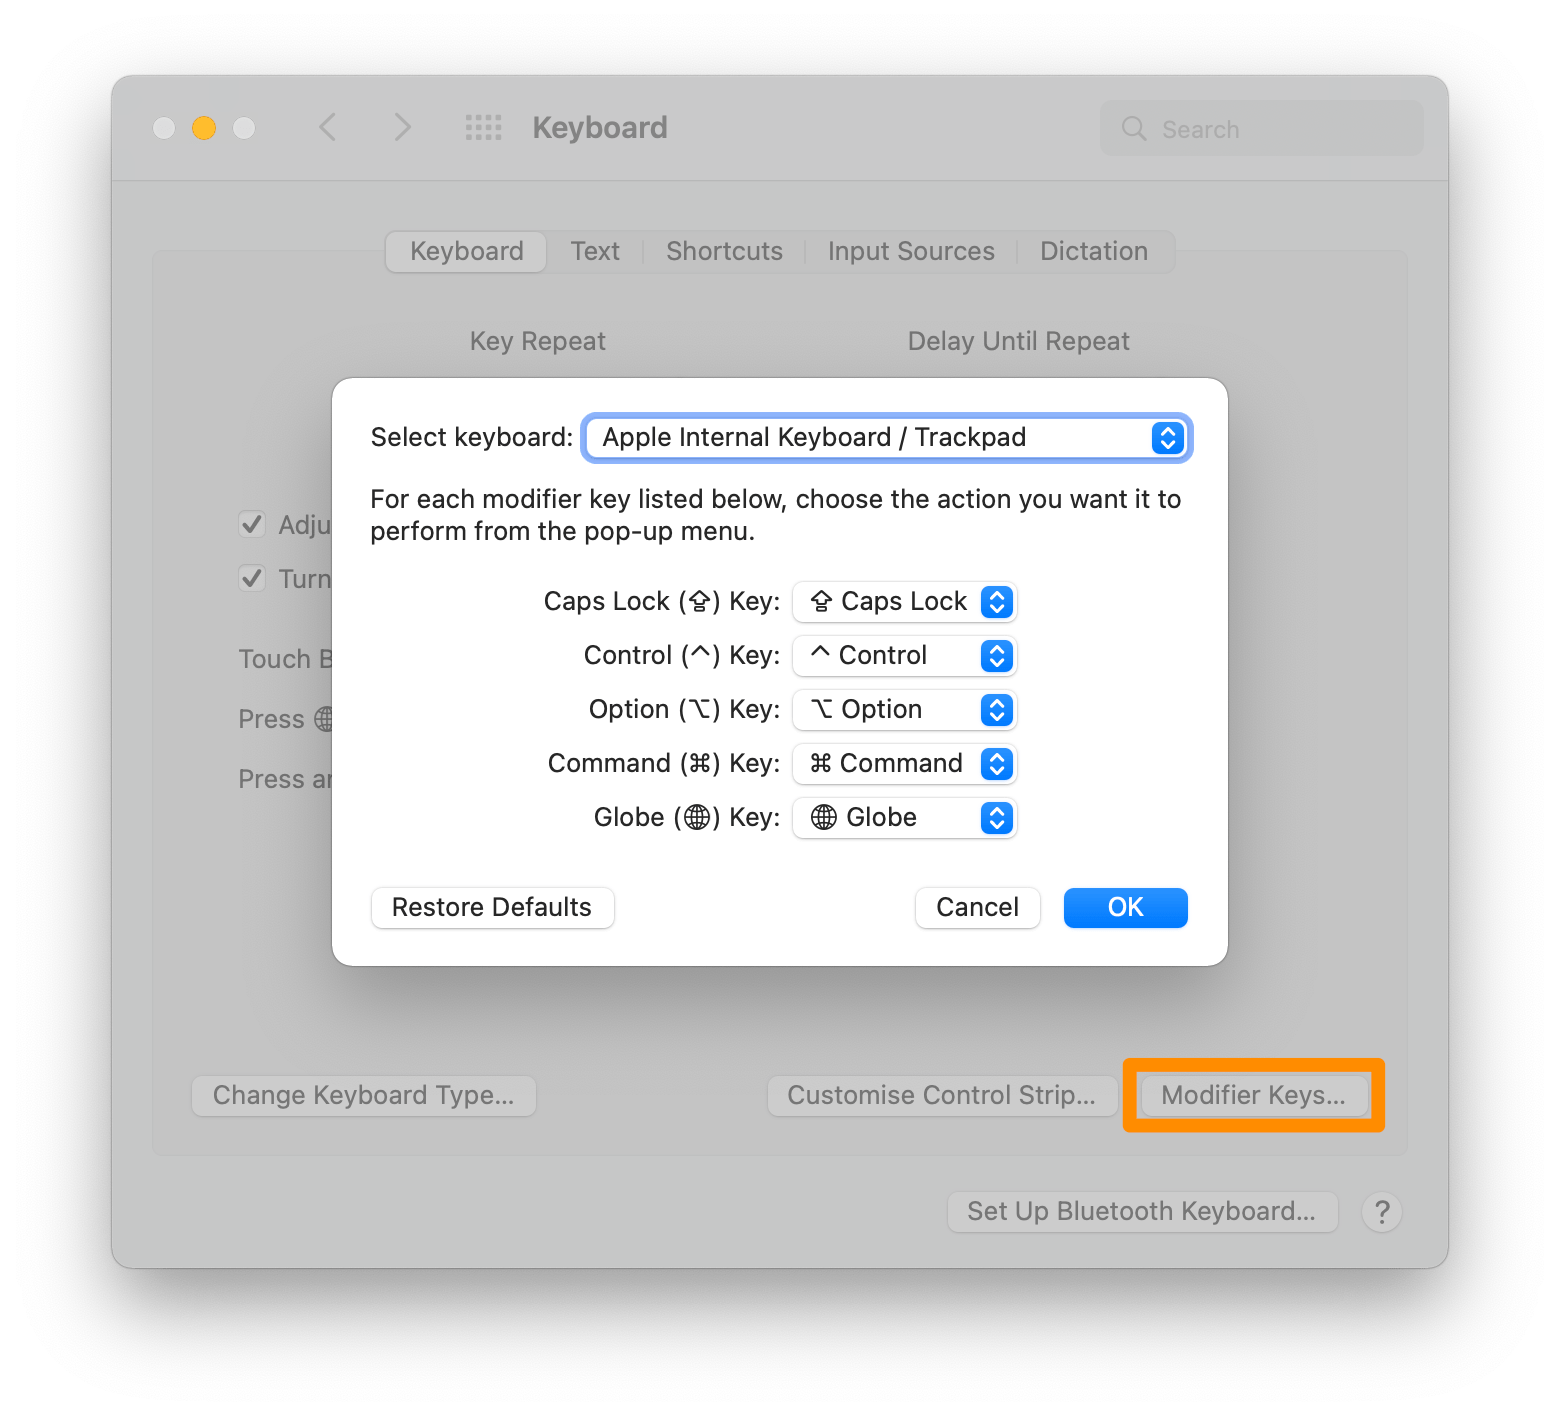This screenshot has width=1560, height=1416.
Task: Click the search magnifier icon
Action: tap(1133, 128)
